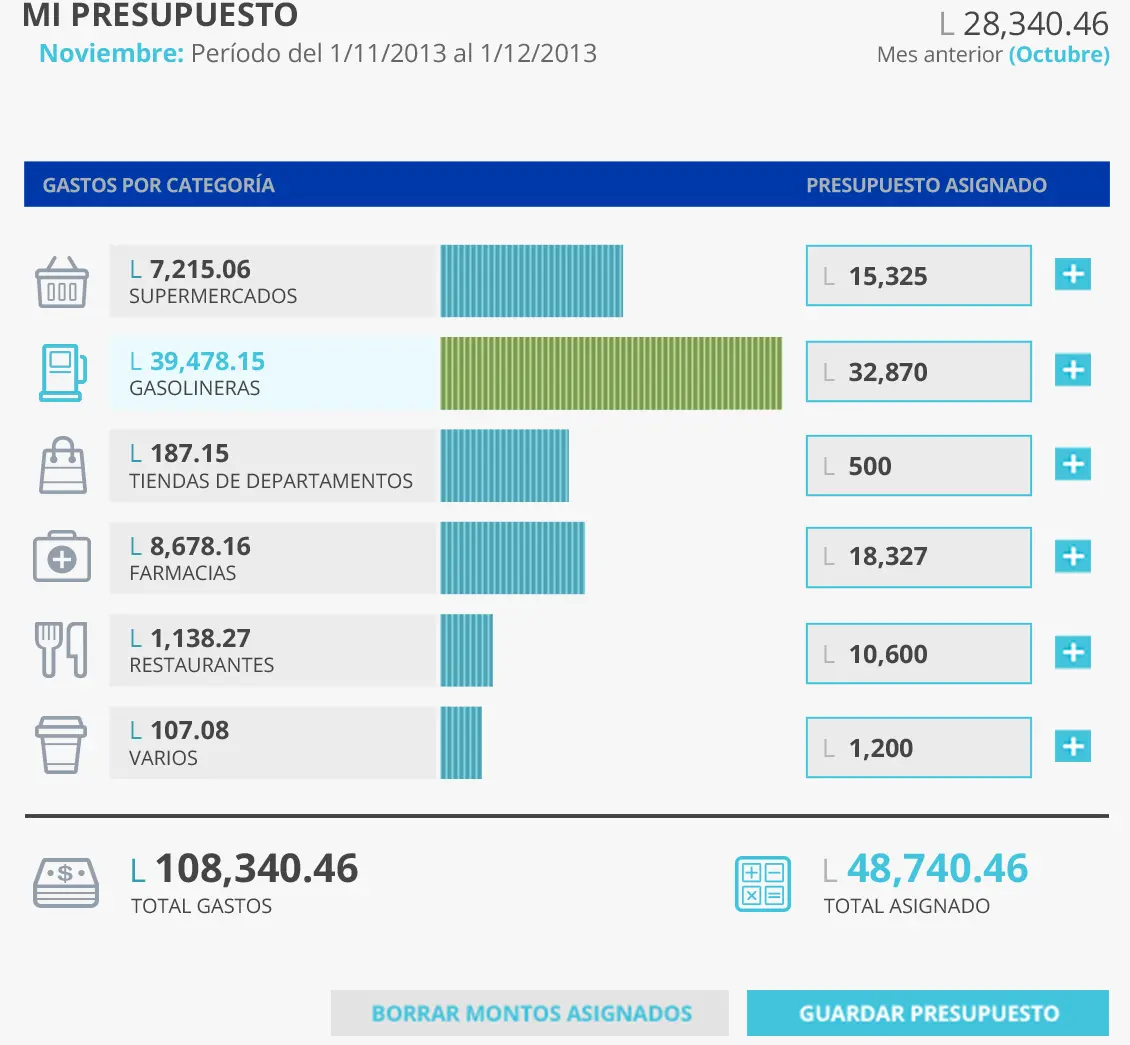Click the plus button next to Farmacias budget

pos(1072,557)
